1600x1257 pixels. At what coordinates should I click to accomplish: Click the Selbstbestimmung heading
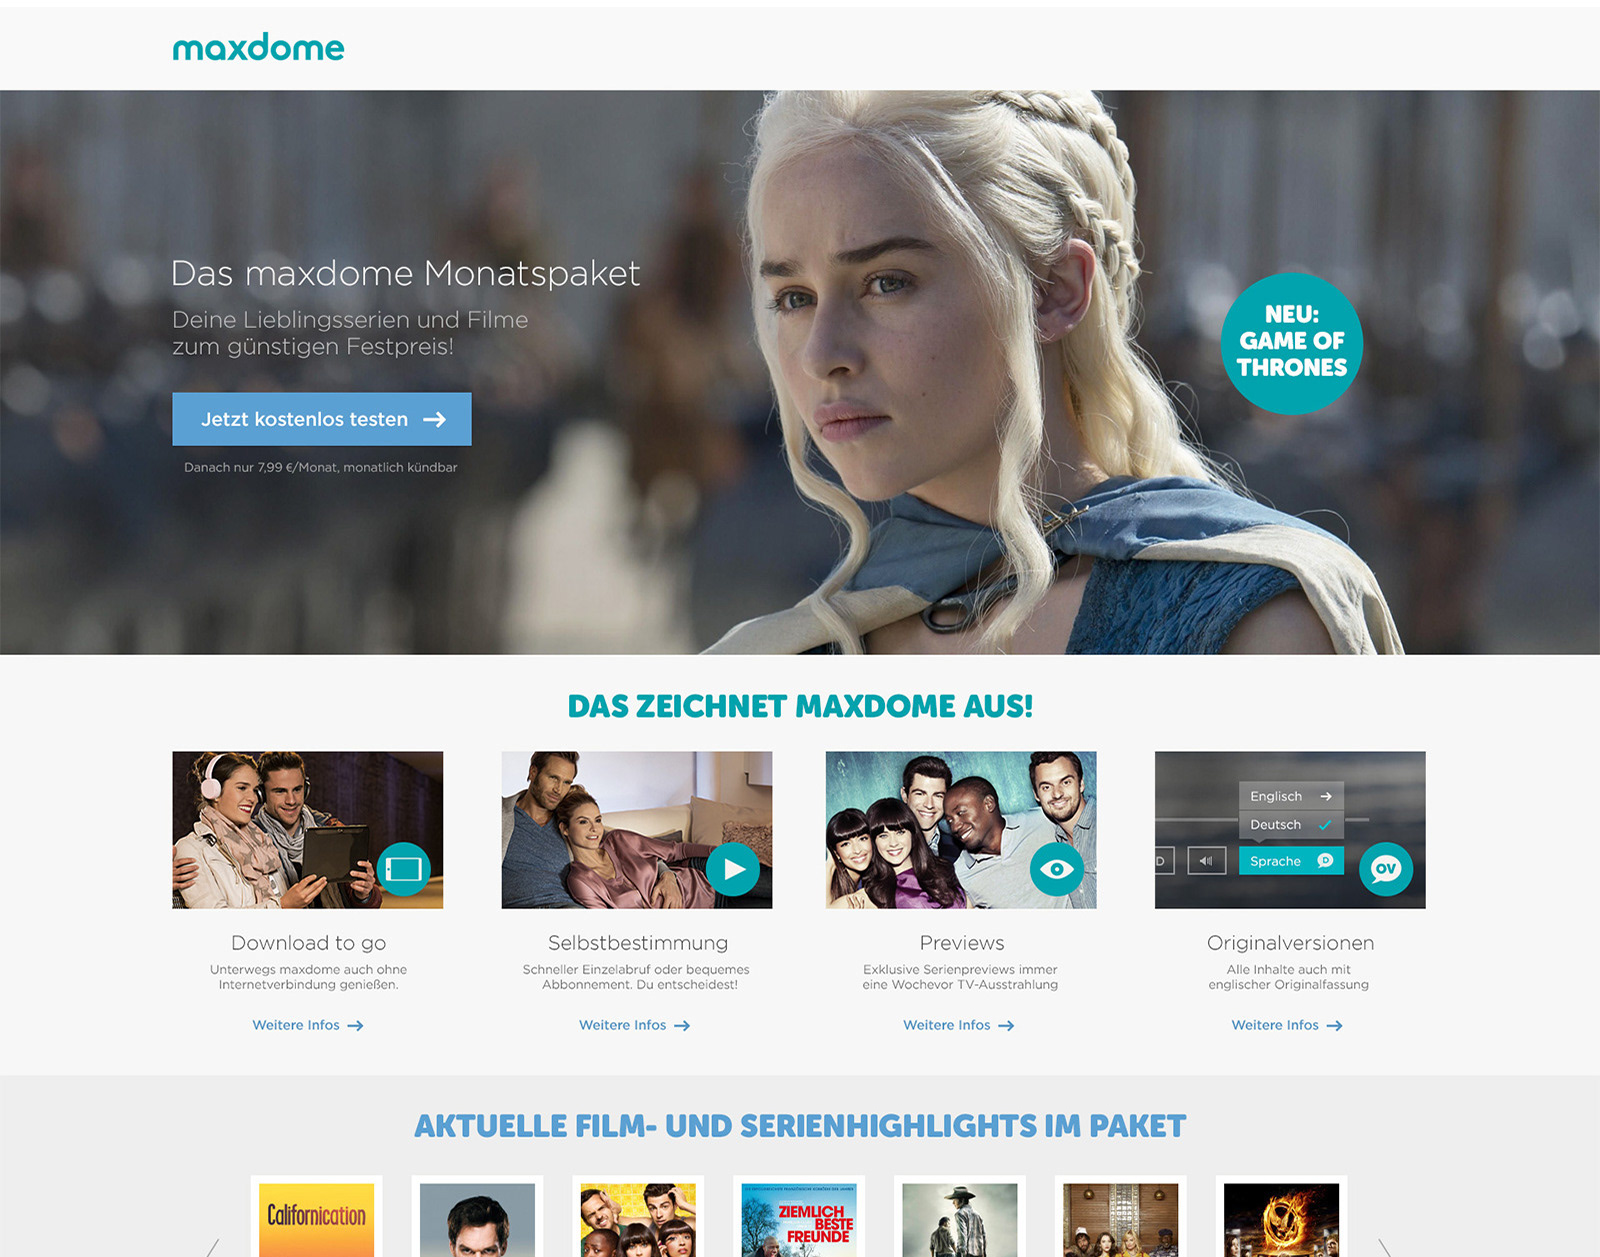pos(638,943)
